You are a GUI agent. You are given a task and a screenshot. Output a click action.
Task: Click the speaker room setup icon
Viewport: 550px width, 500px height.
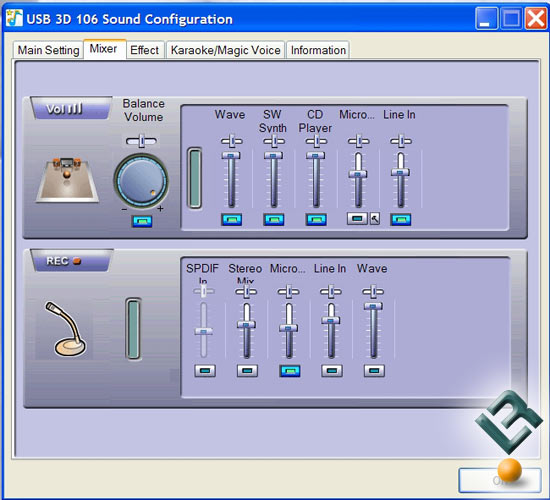coord(67,180)
